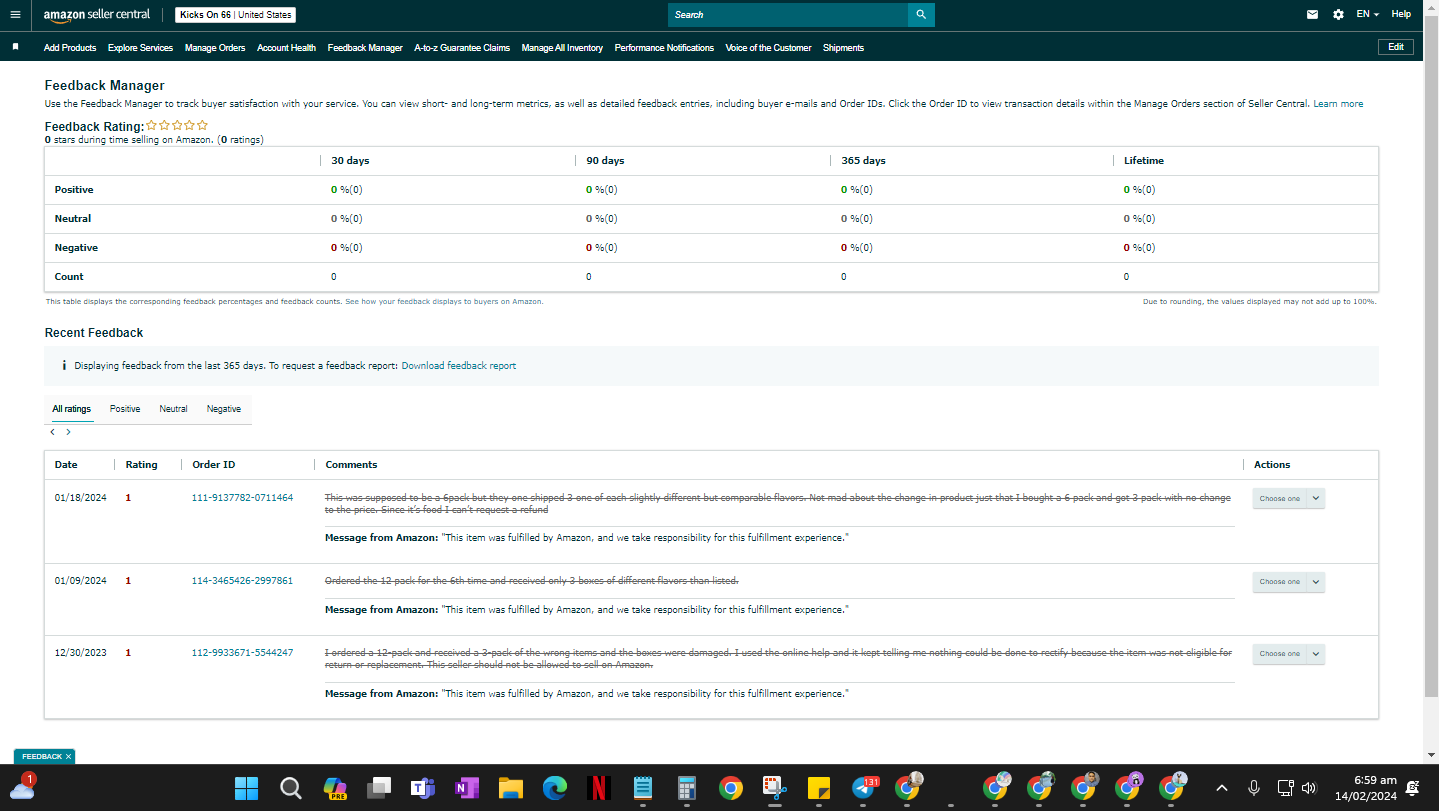
Task: Open Notepad from the taskbar
Action: (x=643, y=789)
